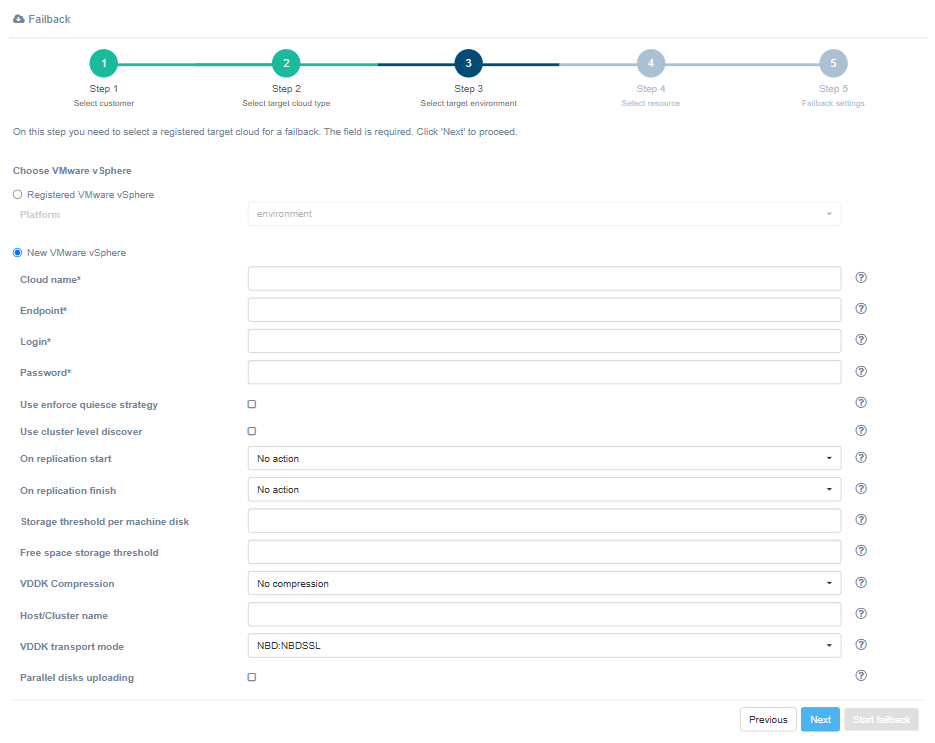Focus Free space storage threshold field

click(544, 552)
